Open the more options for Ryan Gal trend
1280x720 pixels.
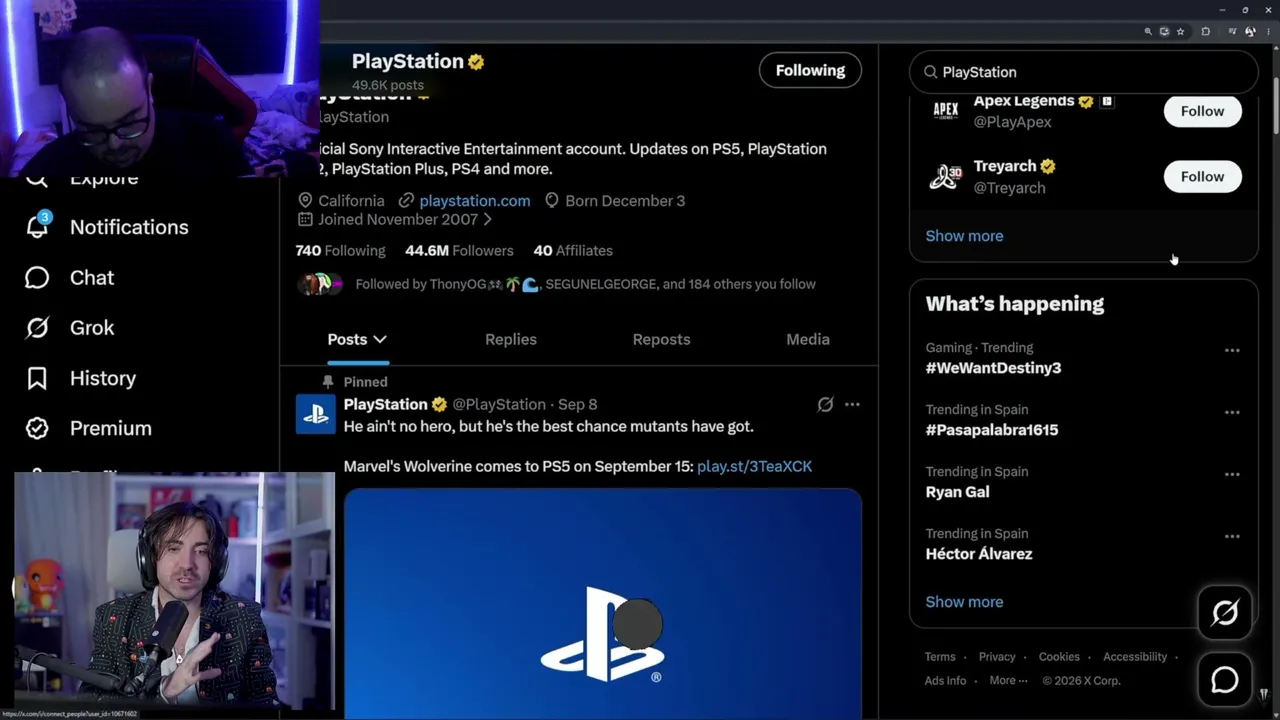[1232, 474]
